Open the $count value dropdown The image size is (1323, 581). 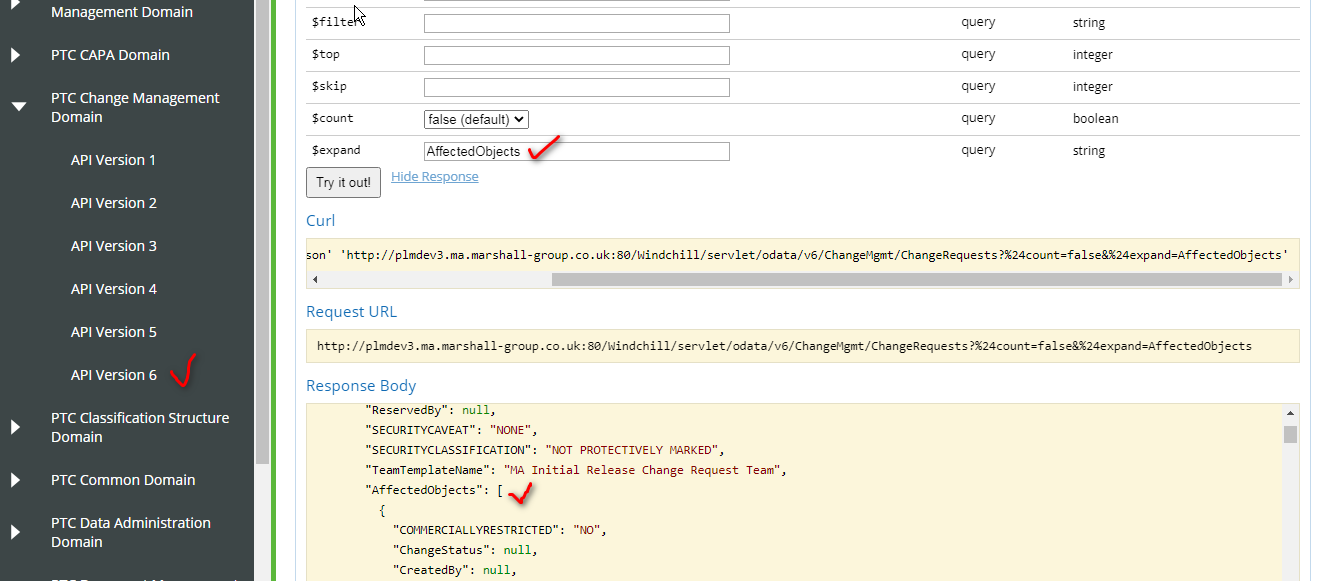(475, 119)
